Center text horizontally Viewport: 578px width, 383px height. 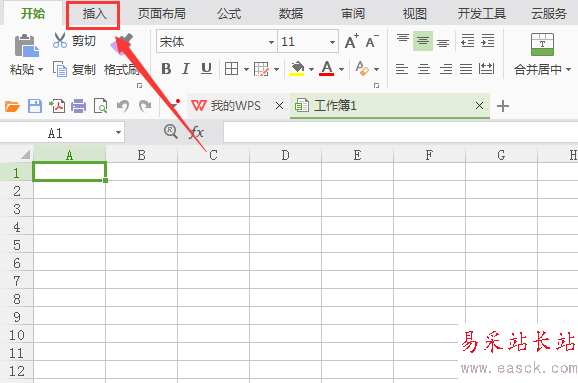(424, 69)
